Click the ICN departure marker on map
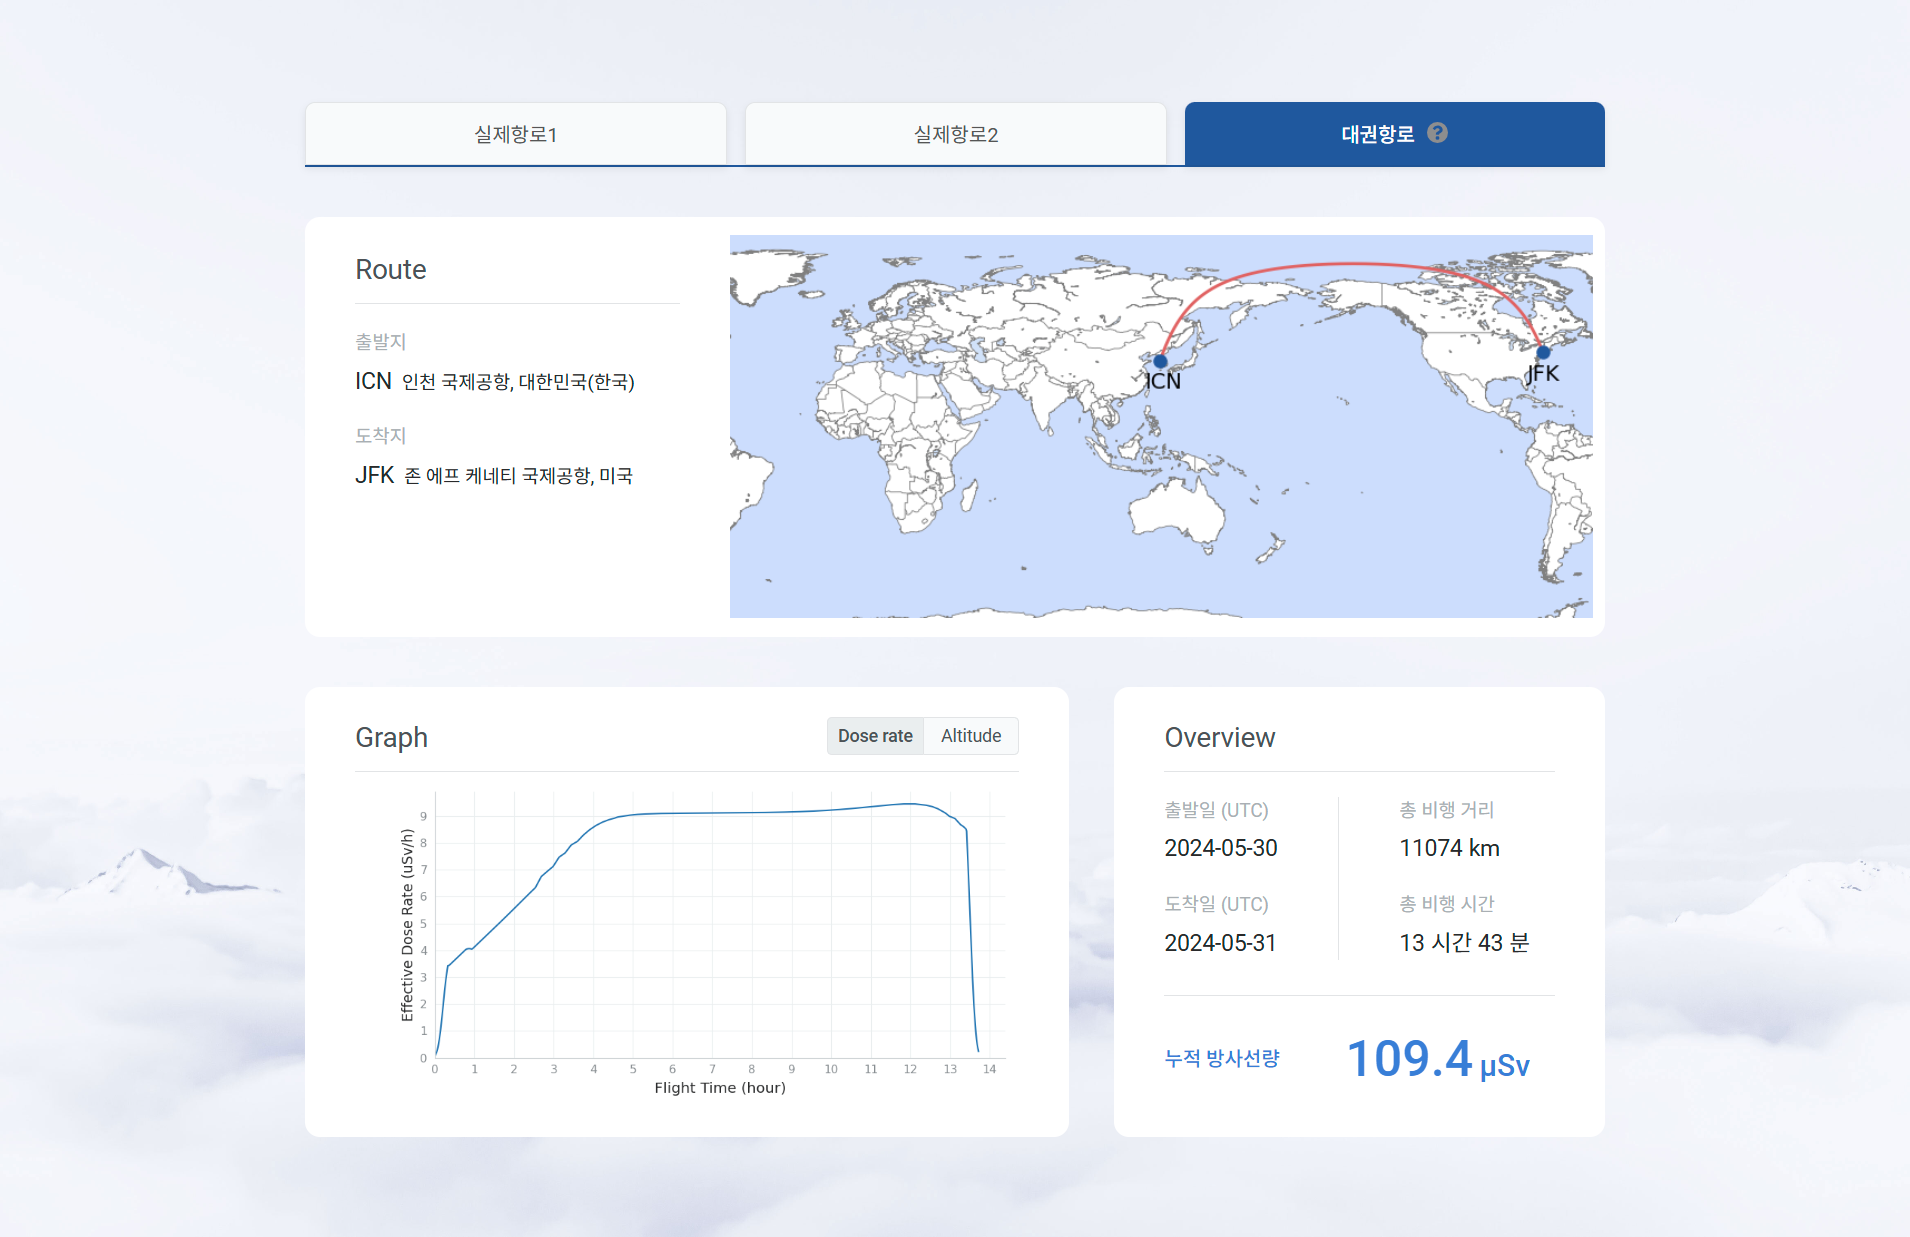This screenshot has width=1910, height=1237. 1160,361
